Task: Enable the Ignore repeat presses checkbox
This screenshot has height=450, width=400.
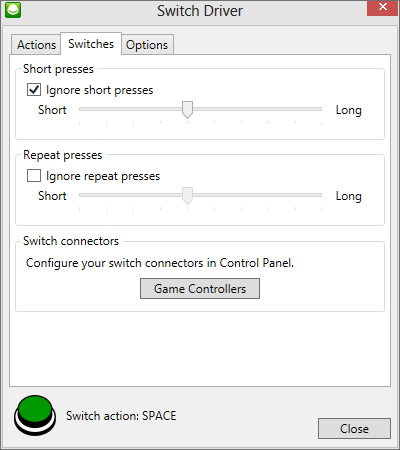Action: pyautogui.click(x=34, y=176)
